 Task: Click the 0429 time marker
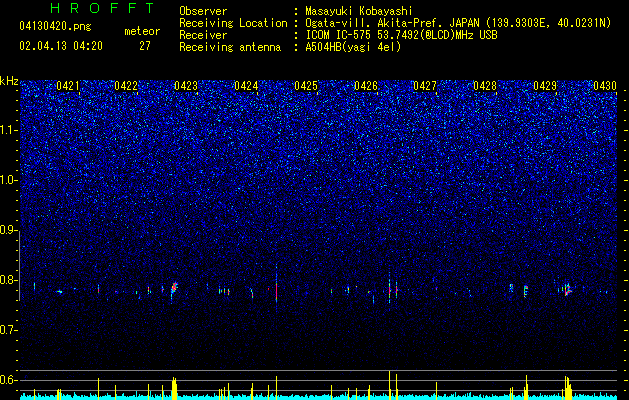[x=545, y=85]
